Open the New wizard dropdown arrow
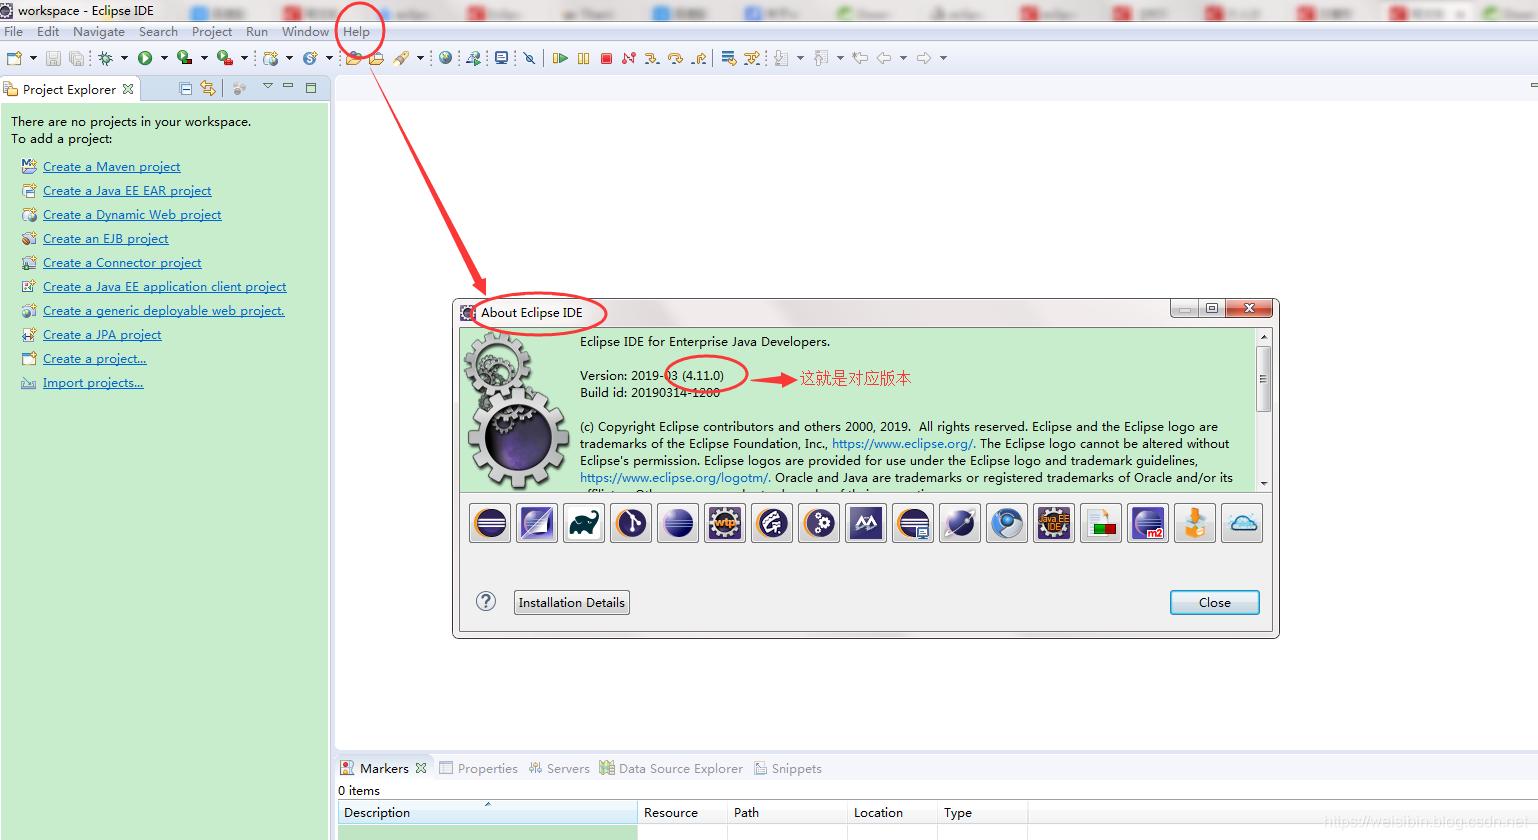 point(33,58)
